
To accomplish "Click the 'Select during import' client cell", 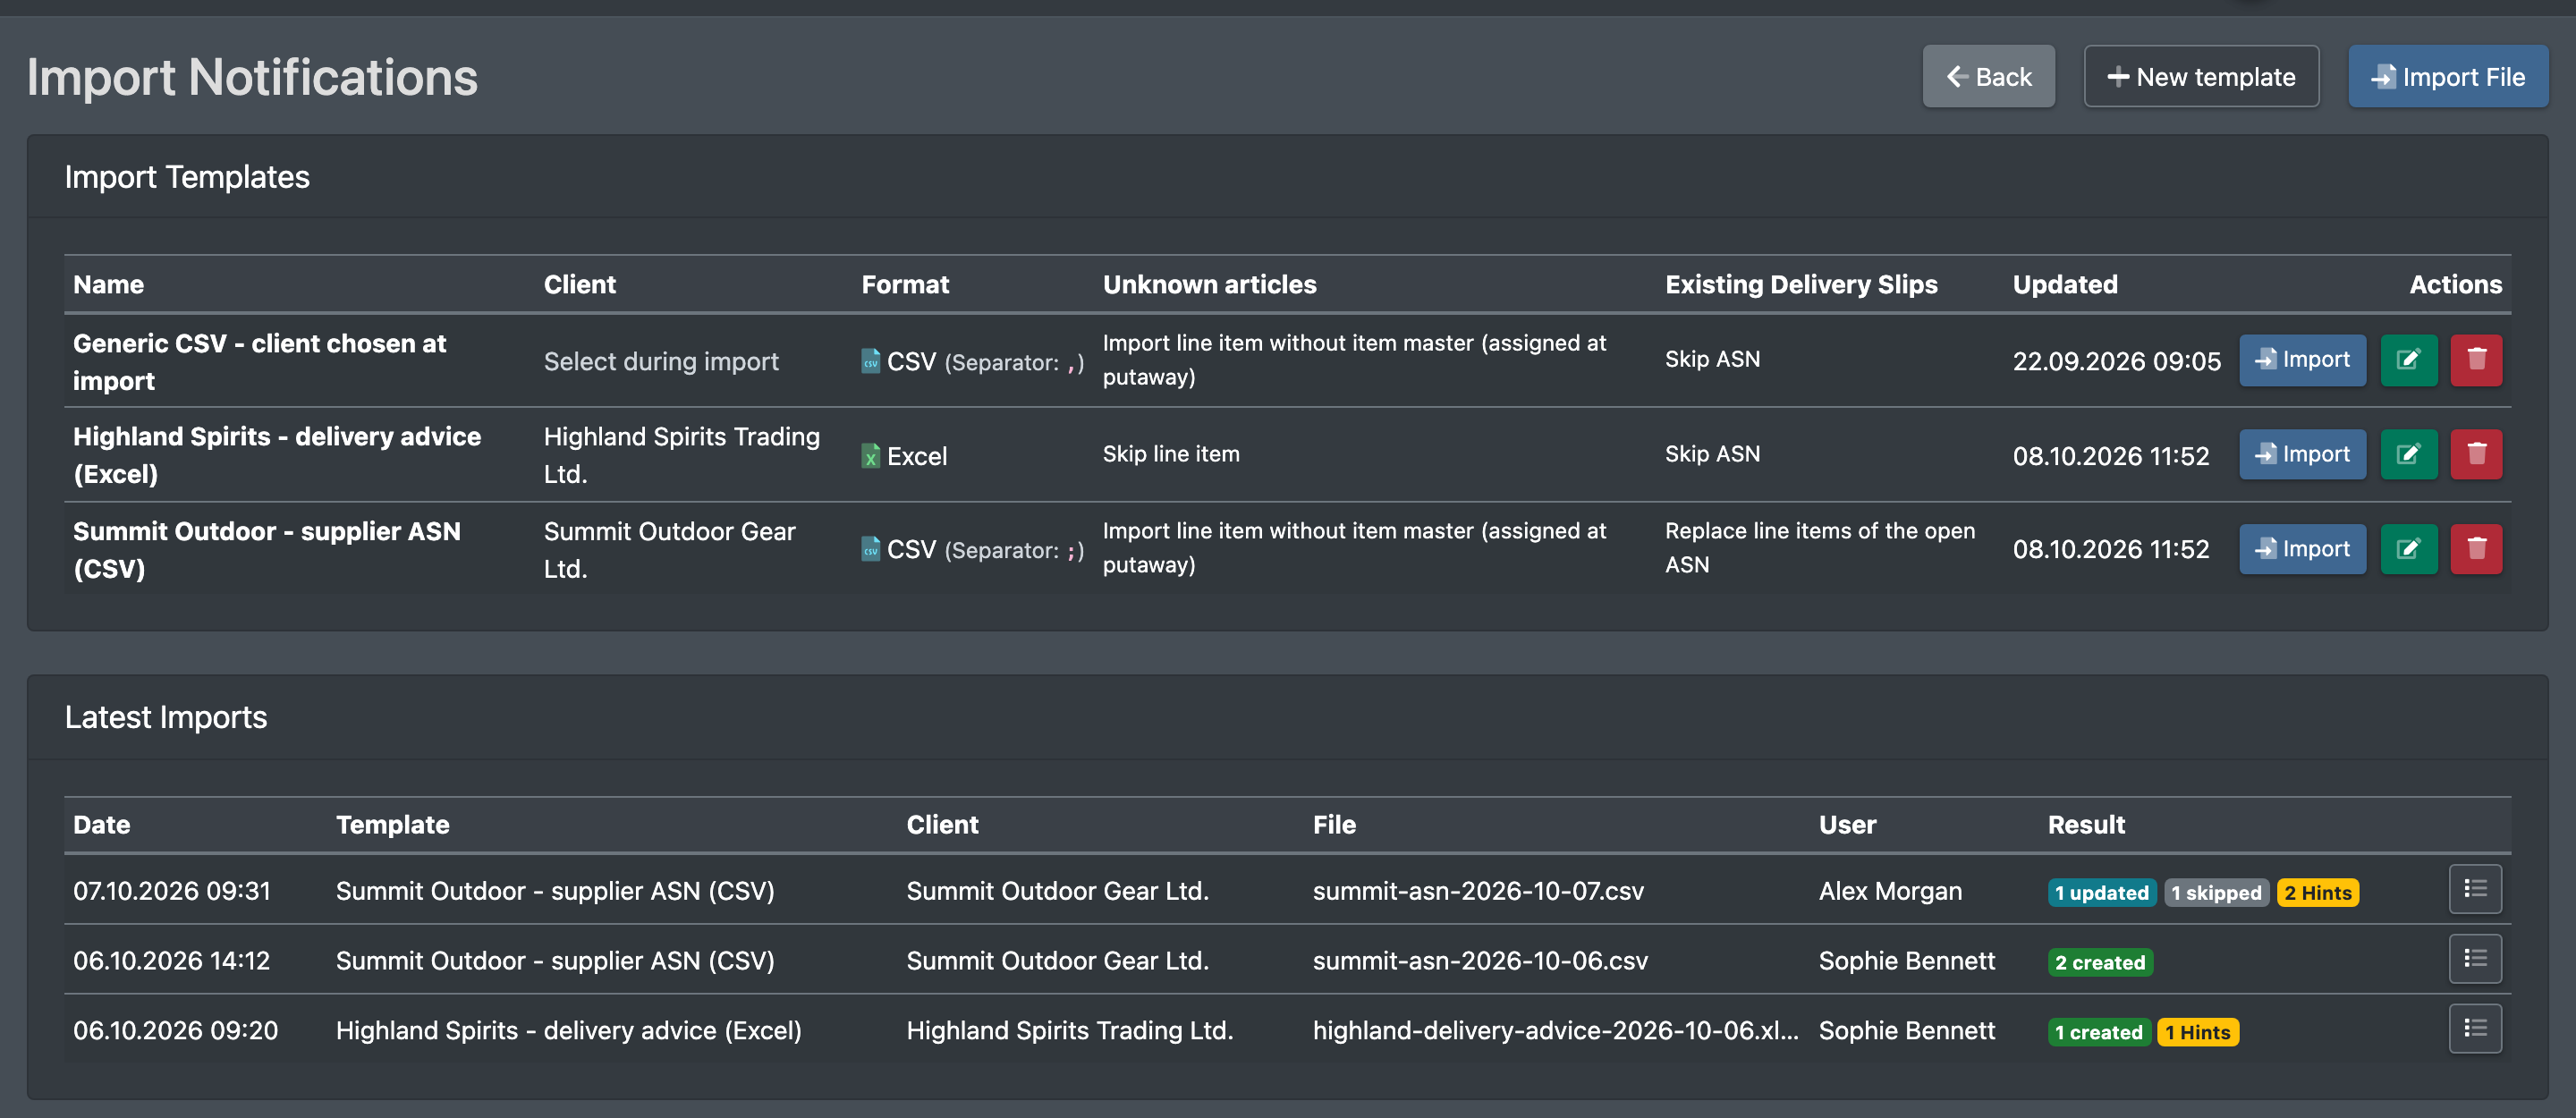I will [661, 361].
